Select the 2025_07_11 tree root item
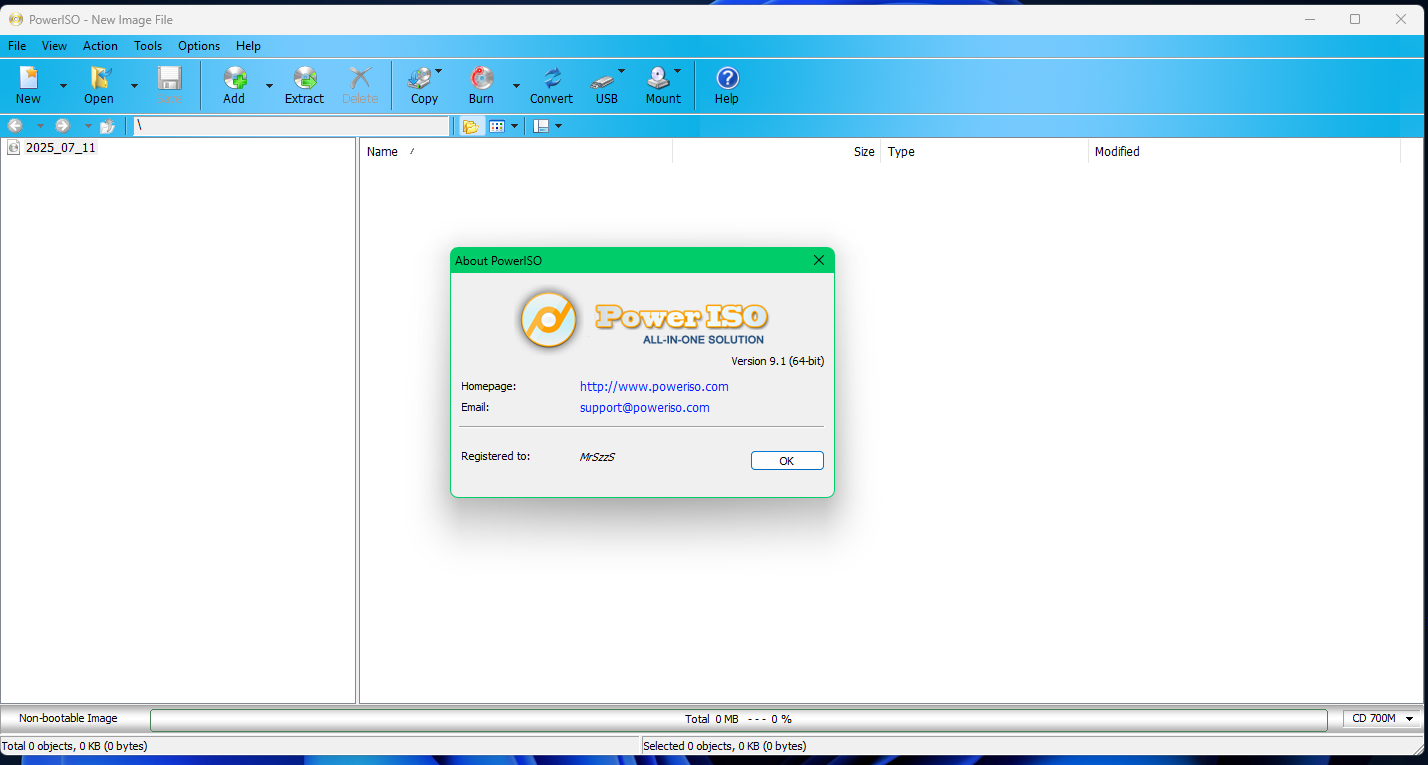 (x=61, y=148)
